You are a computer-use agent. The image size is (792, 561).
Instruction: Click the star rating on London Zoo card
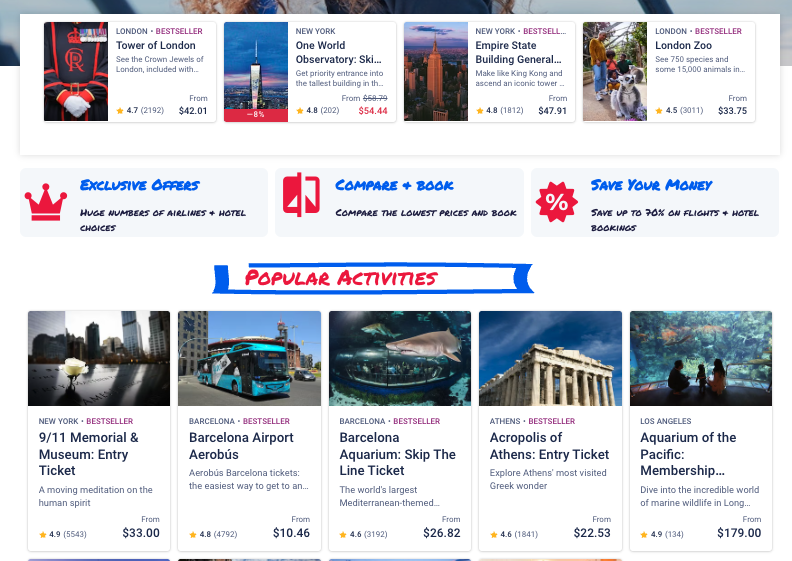pos(679,111)
